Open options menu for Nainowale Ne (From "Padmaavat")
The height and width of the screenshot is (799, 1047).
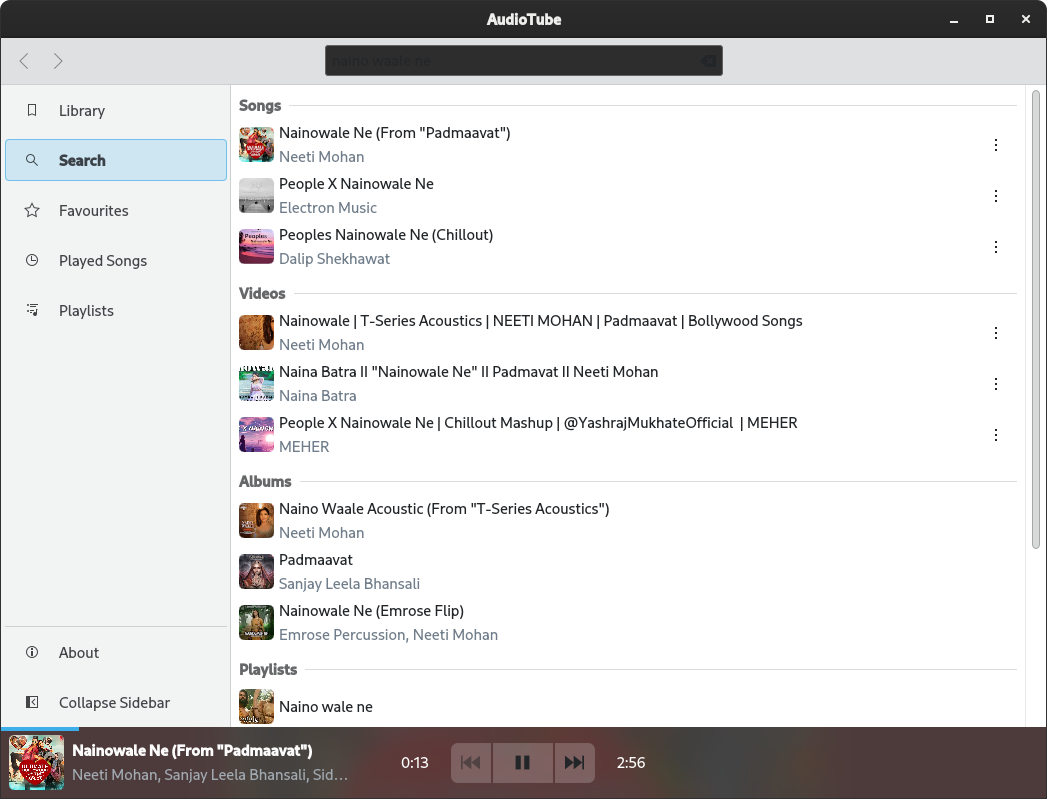[996, 145]
